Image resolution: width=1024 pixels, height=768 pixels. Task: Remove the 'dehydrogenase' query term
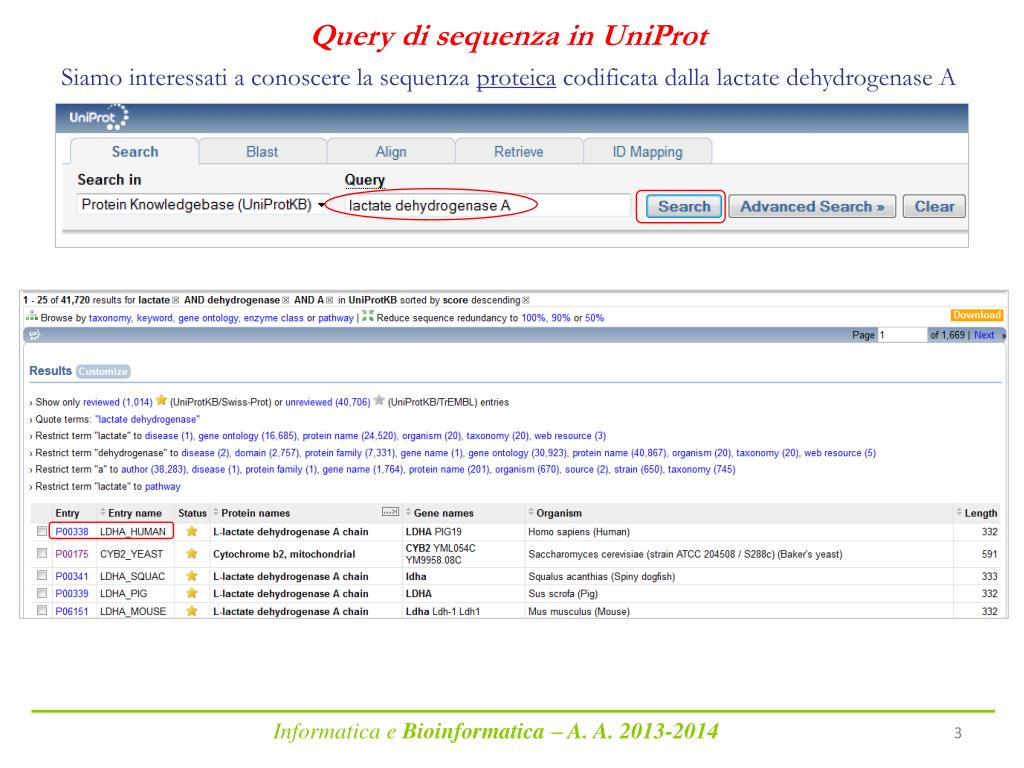click(x=285, y=300)
